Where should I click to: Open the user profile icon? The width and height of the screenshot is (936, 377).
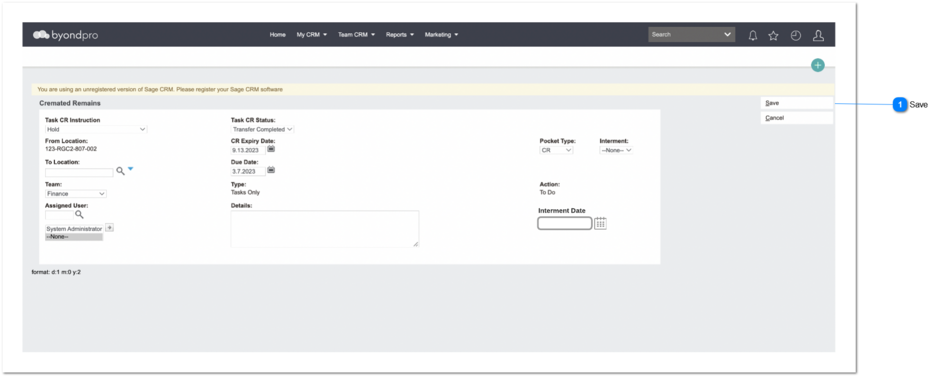click(x=818, y=35)
